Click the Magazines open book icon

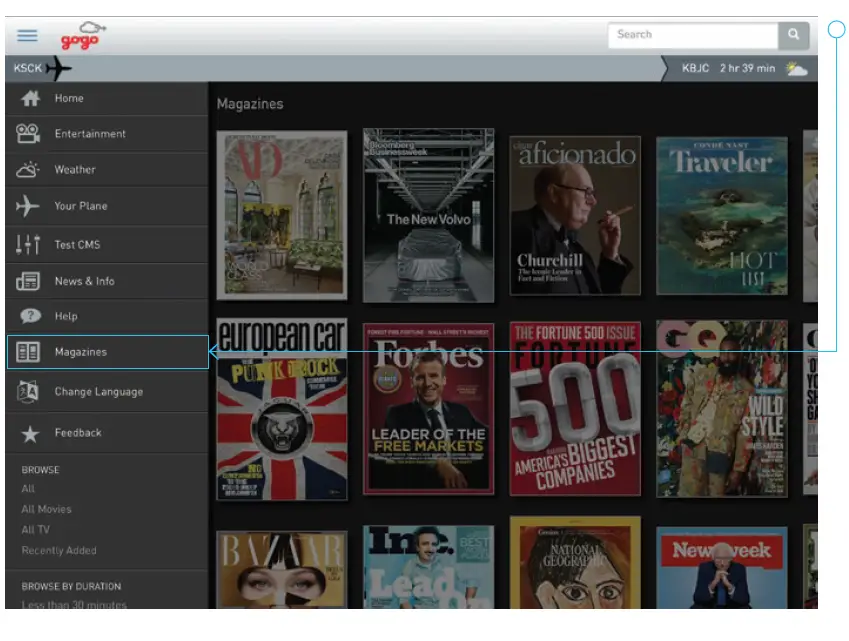(28, 352)
